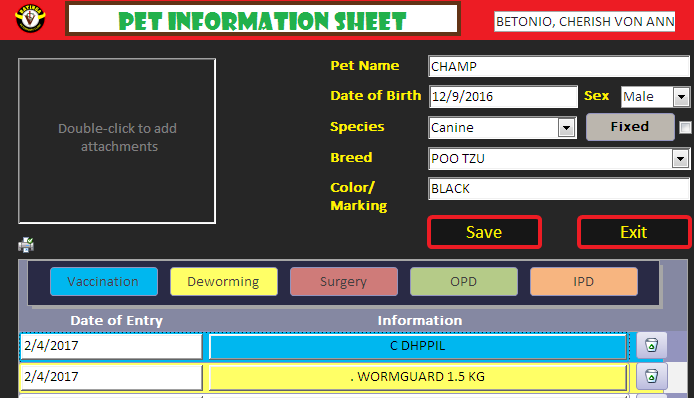Click the Save button

coord(484,232)
